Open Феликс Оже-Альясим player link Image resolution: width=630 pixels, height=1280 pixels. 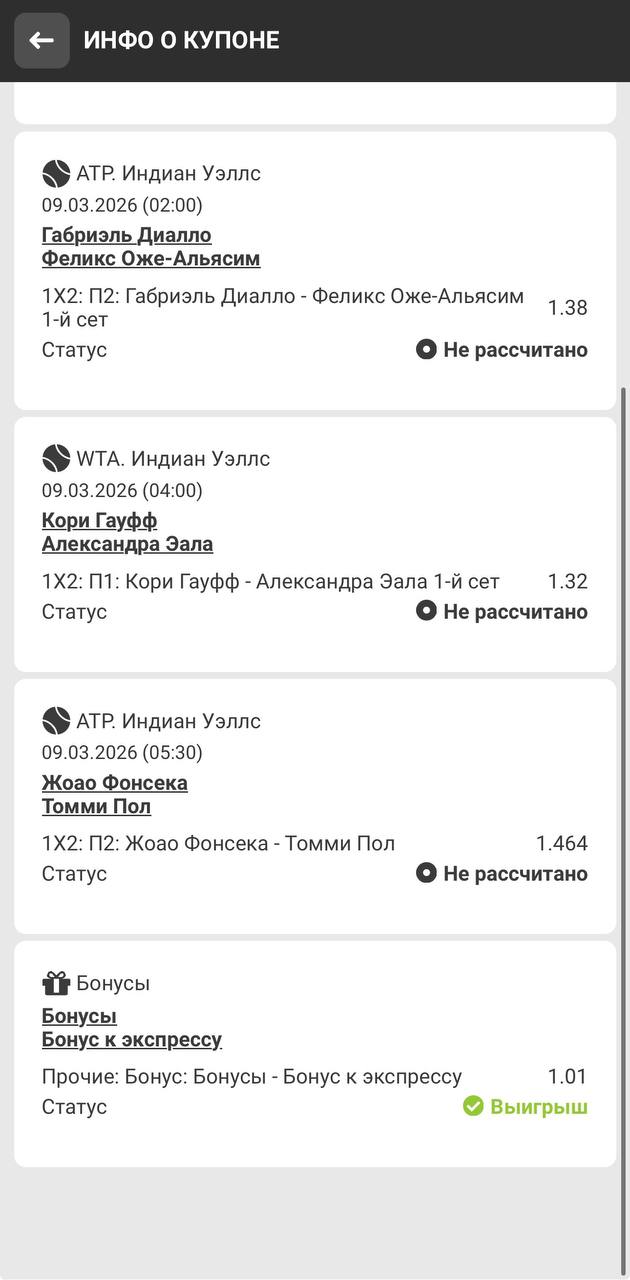tap(151, 259)
